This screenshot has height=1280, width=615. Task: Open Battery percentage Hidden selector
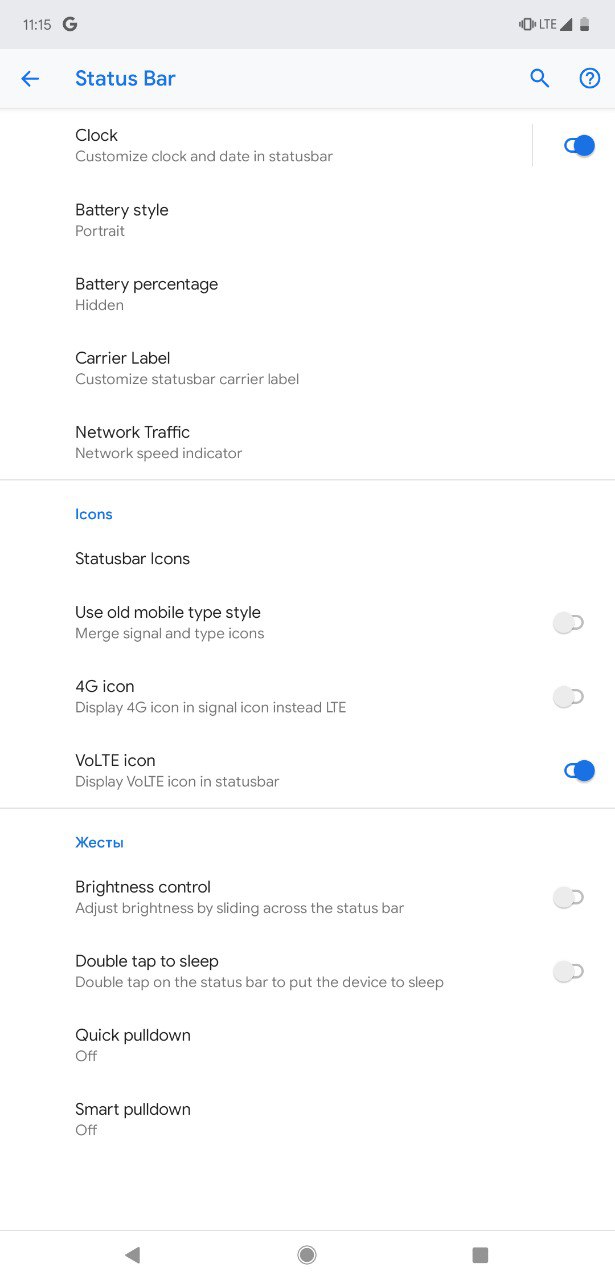307,294
